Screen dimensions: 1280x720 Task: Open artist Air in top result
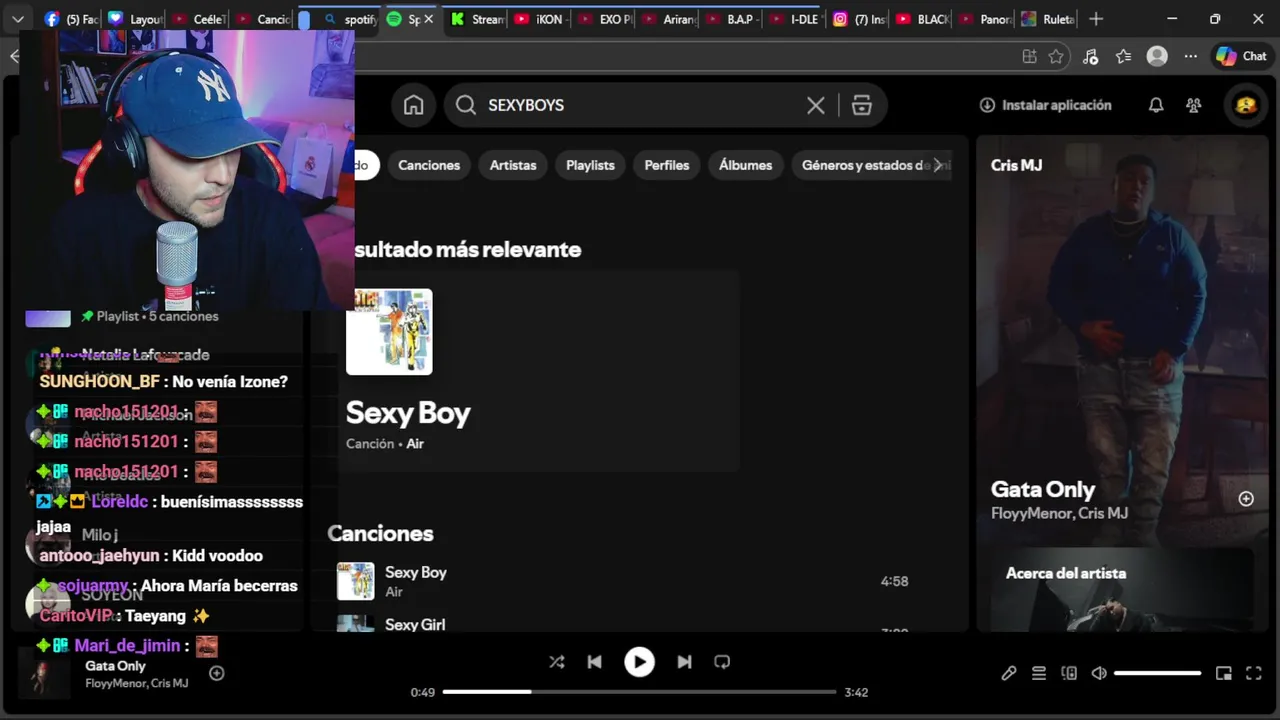pos(415,444)
